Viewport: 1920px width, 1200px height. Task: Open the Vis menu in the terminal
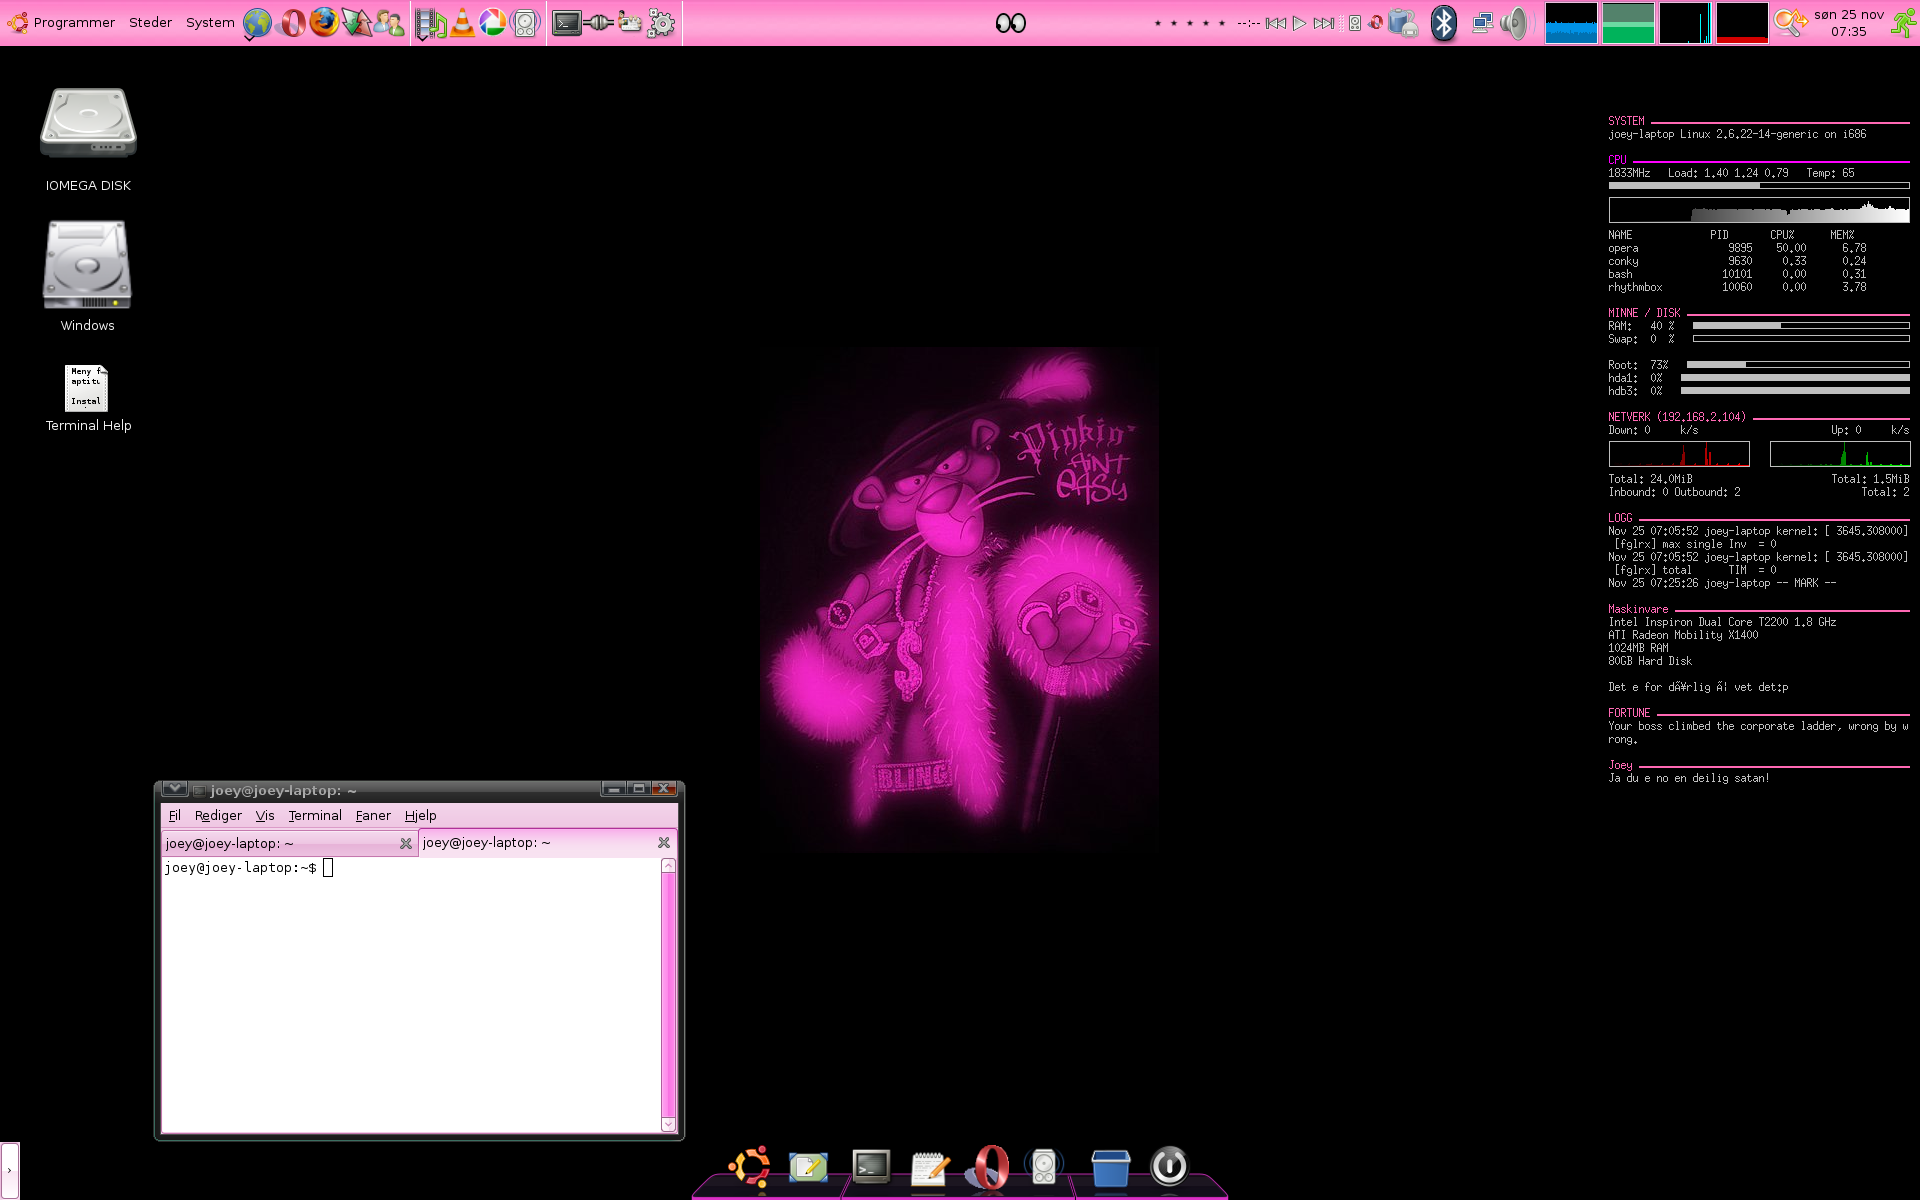pyautogui.click(x=265, y=816)
